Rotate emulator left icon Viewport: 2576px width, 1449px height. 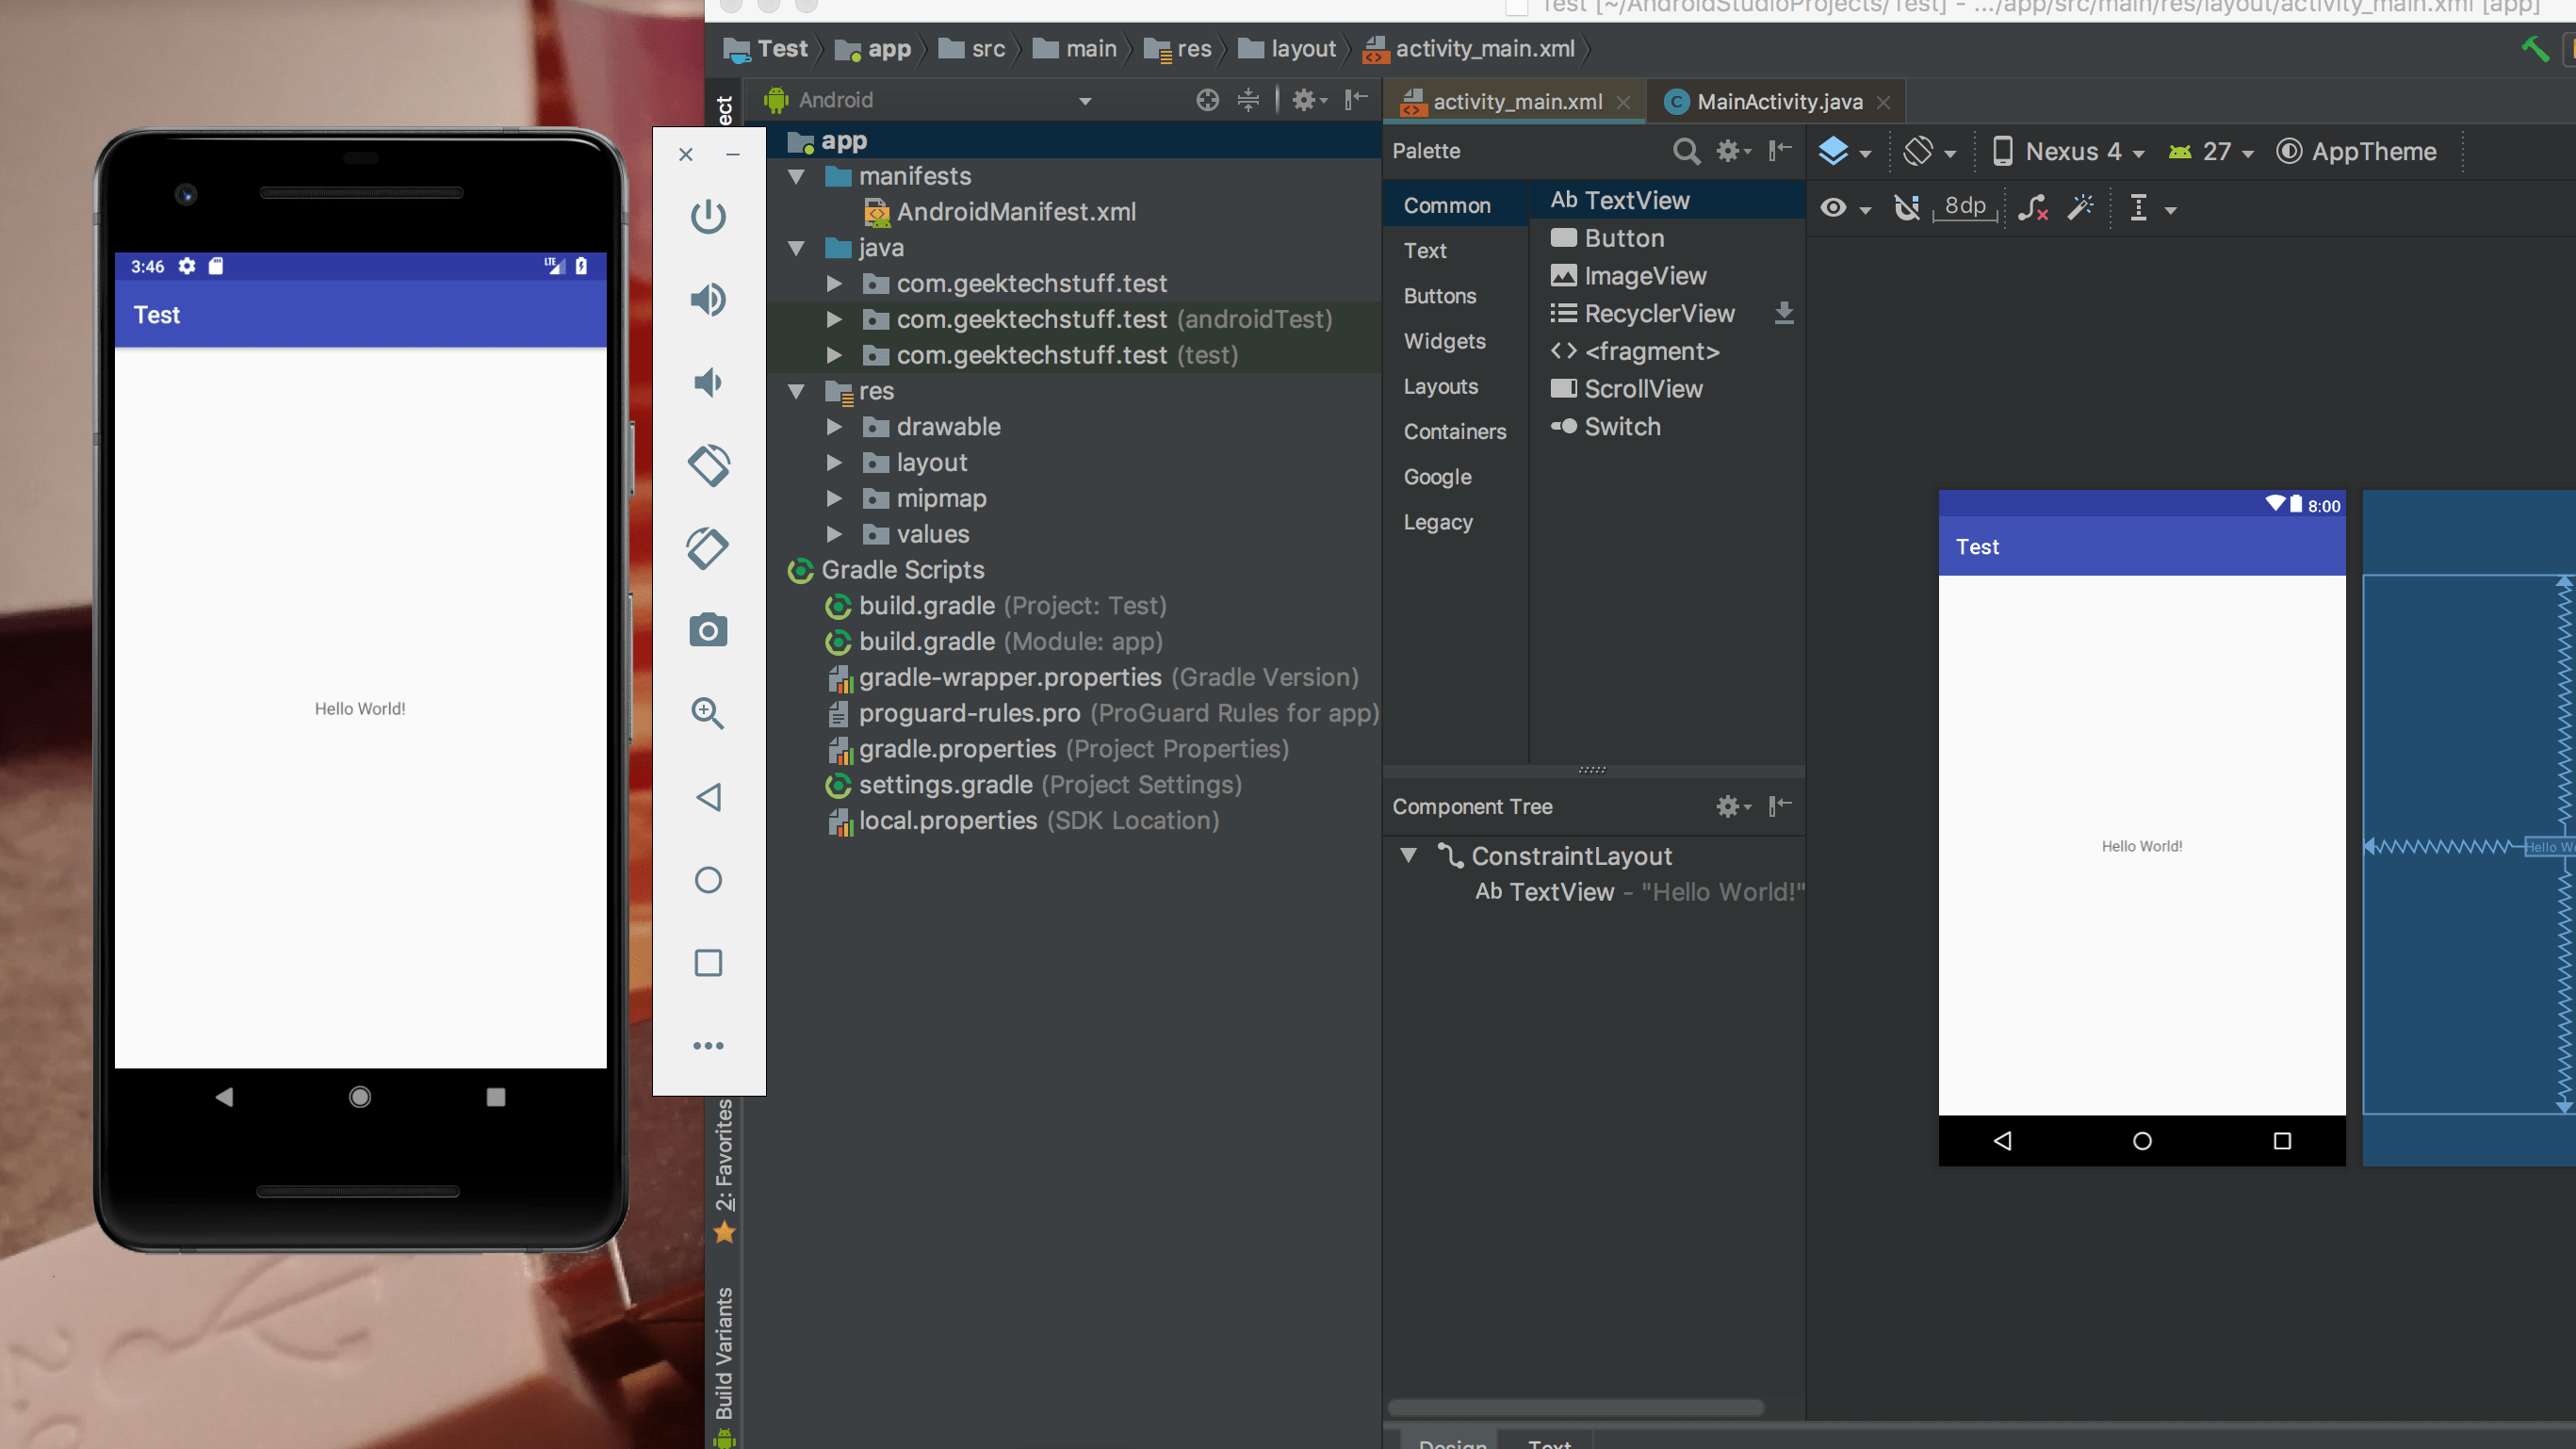coord(708,465)
